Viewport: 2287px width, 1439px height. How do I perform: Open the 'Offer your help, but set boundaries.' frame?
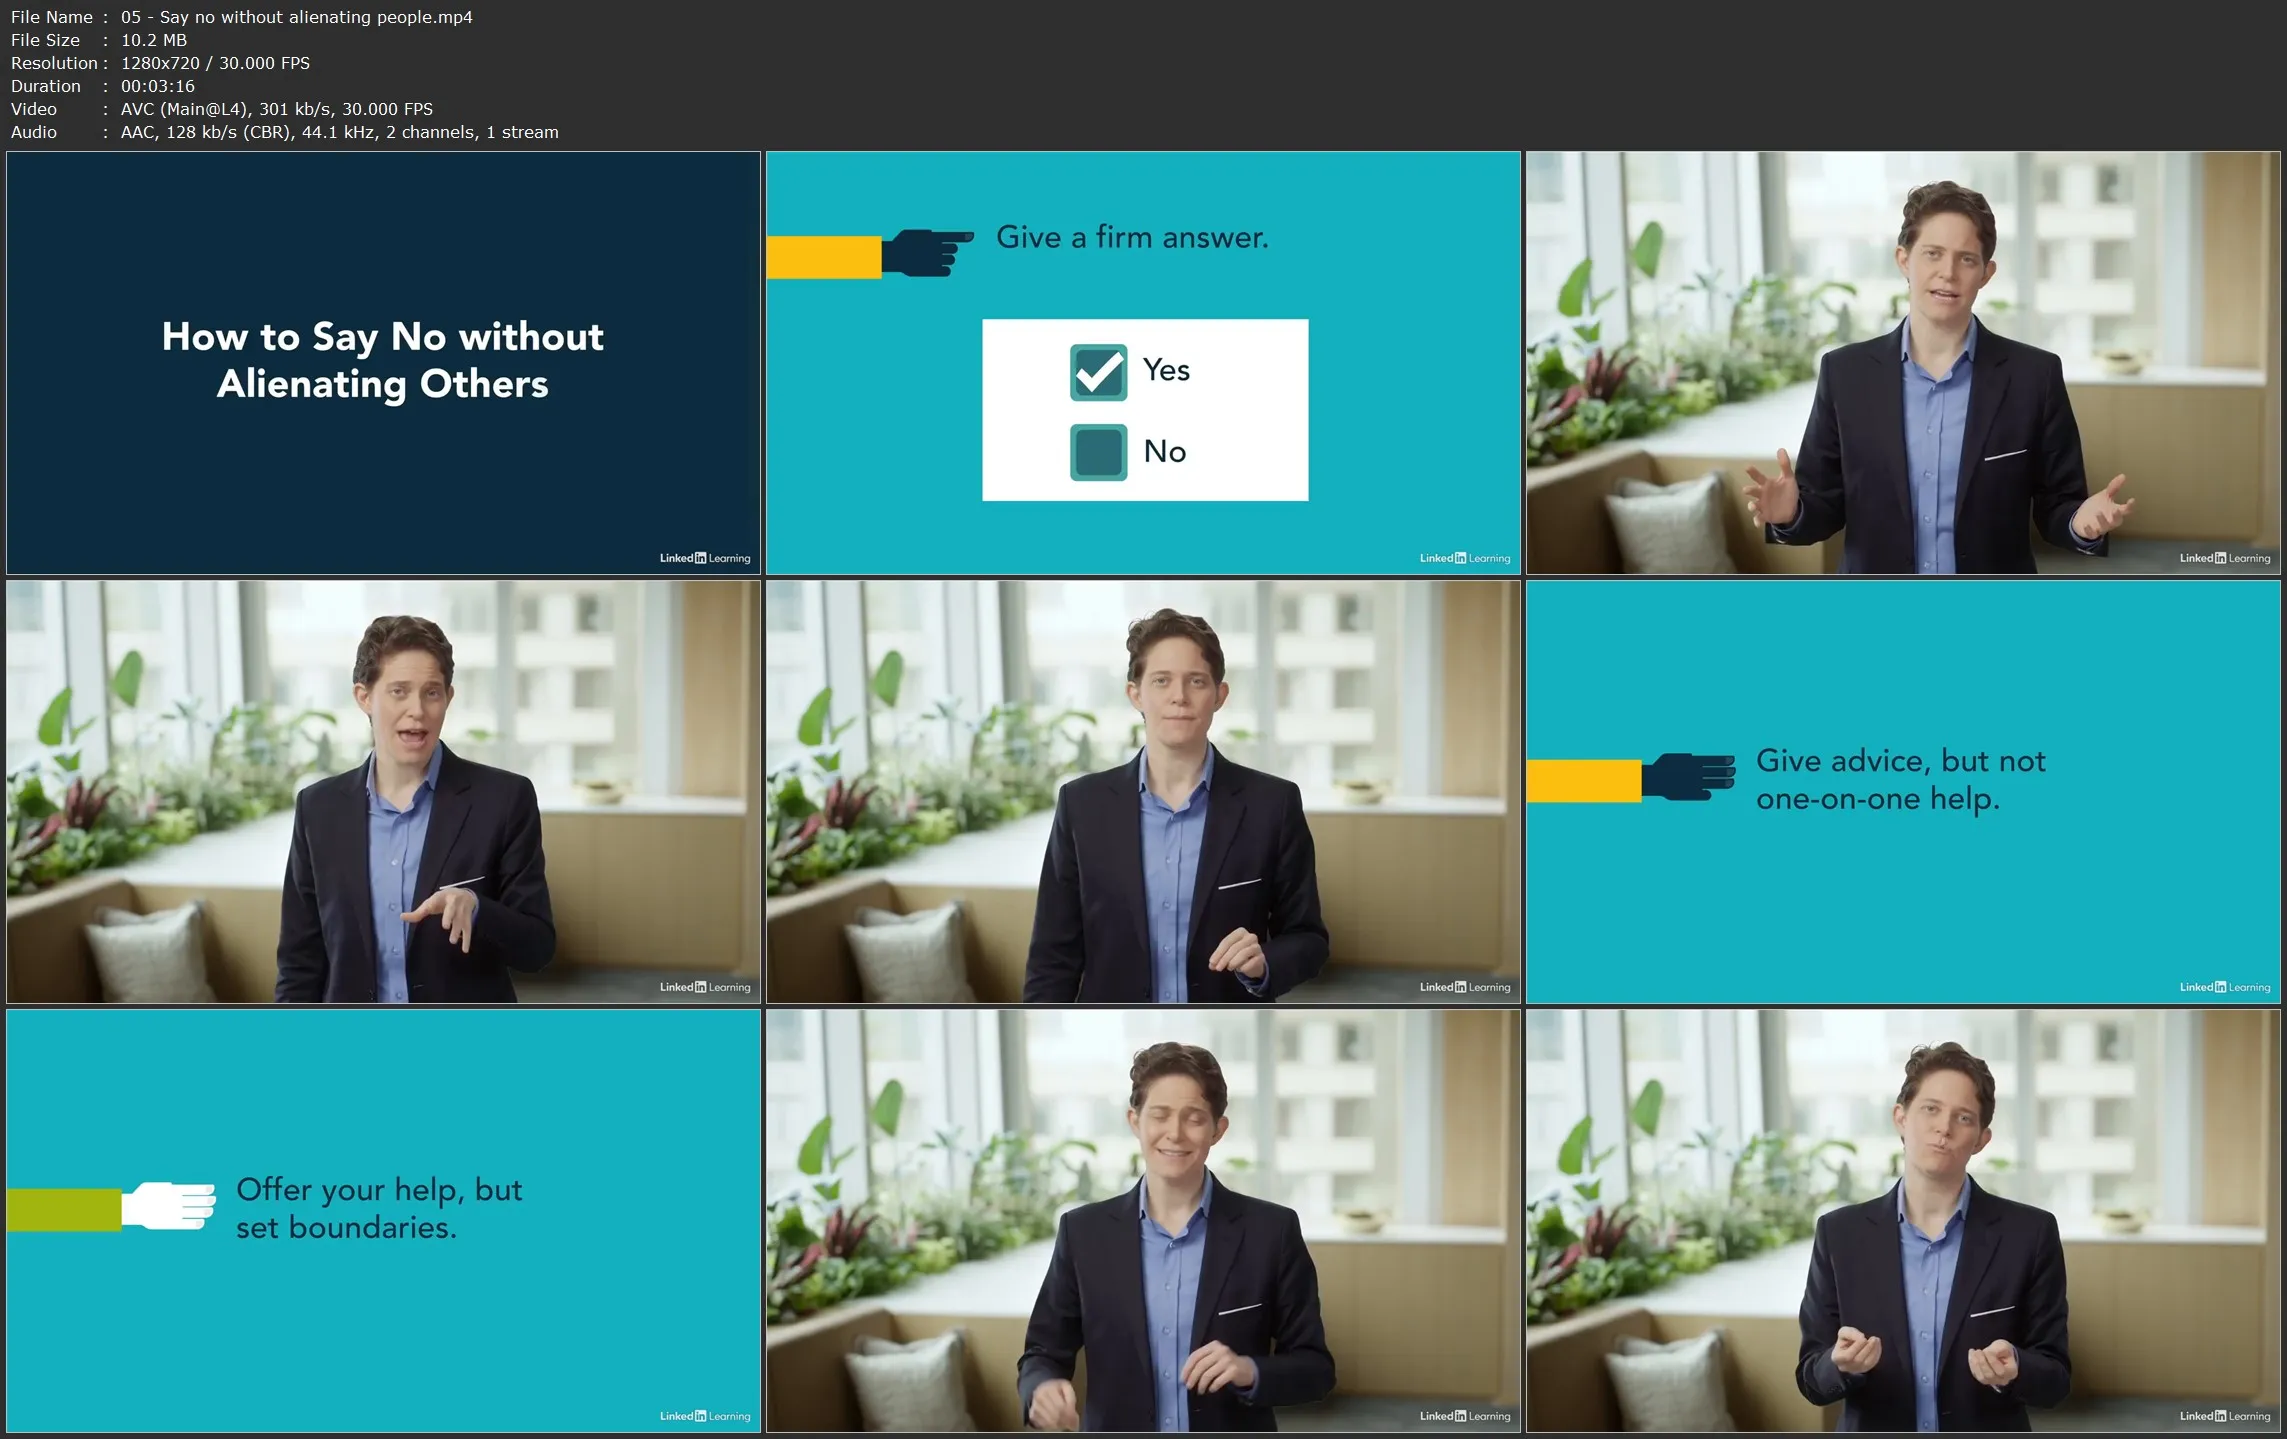coord(383,1221)
